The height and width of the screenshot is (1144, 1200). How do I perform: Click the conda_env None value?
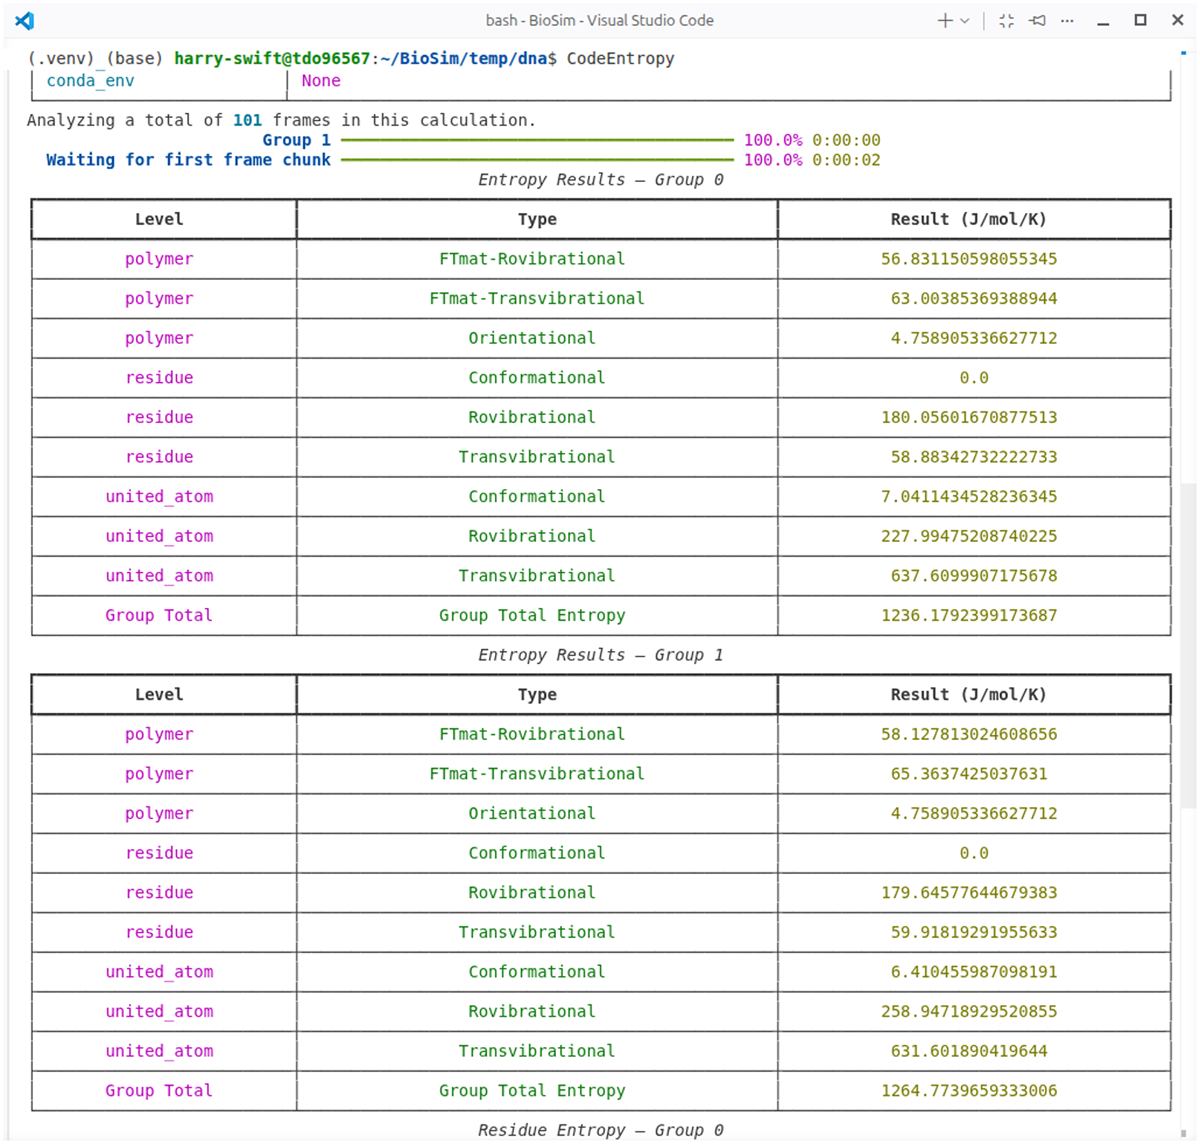[x=321, y=81]
